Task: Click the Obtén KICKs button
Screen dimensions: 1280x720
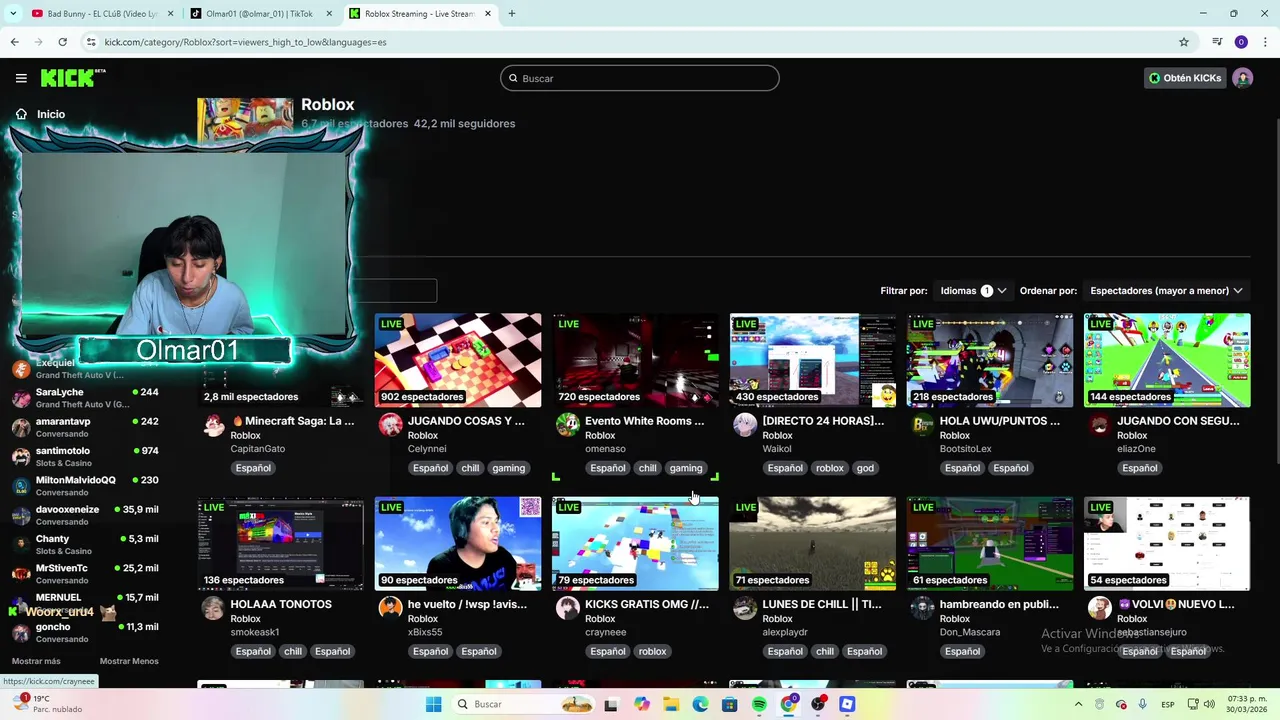Action: [1185, 78]
